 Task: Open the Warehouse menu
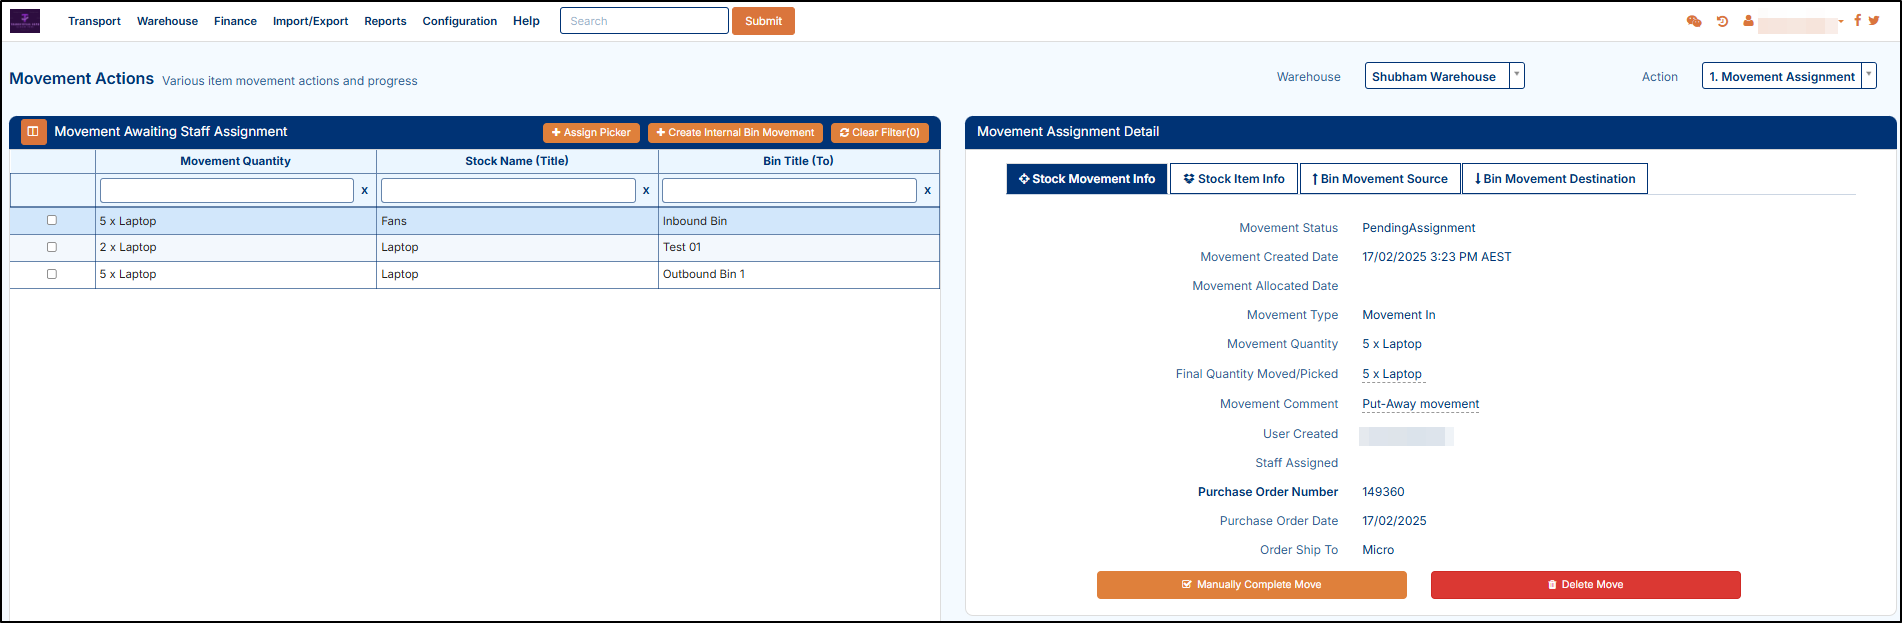point(167,21)
